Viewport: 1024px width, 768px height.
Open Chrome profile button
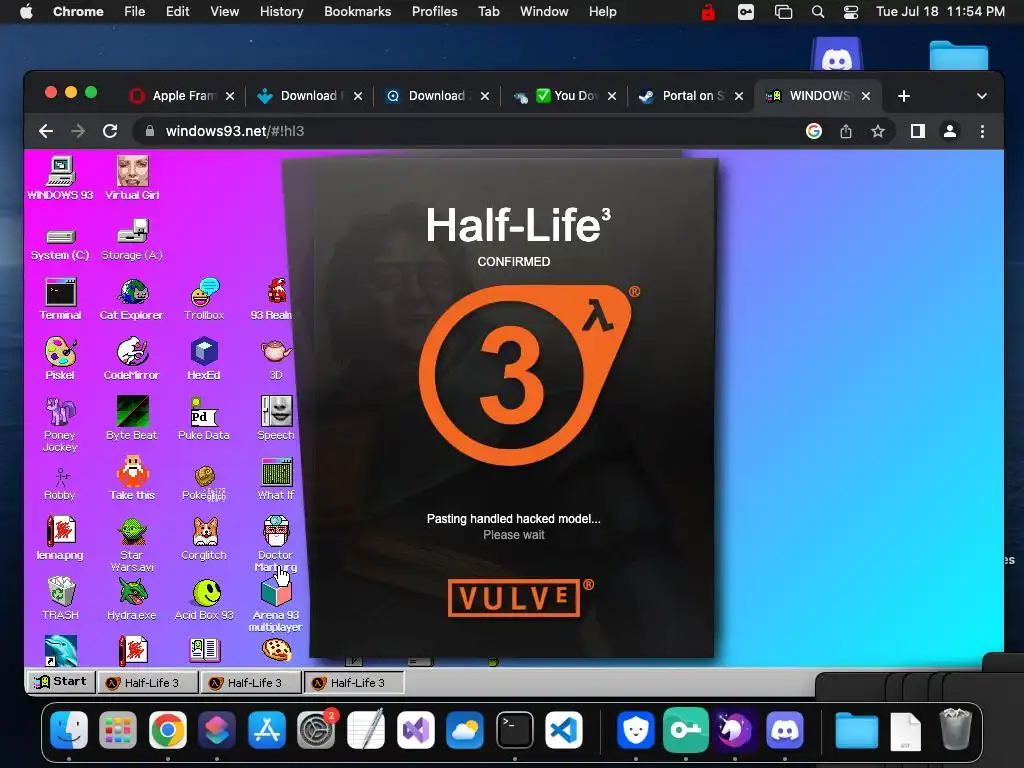click(x=950, y=131)
